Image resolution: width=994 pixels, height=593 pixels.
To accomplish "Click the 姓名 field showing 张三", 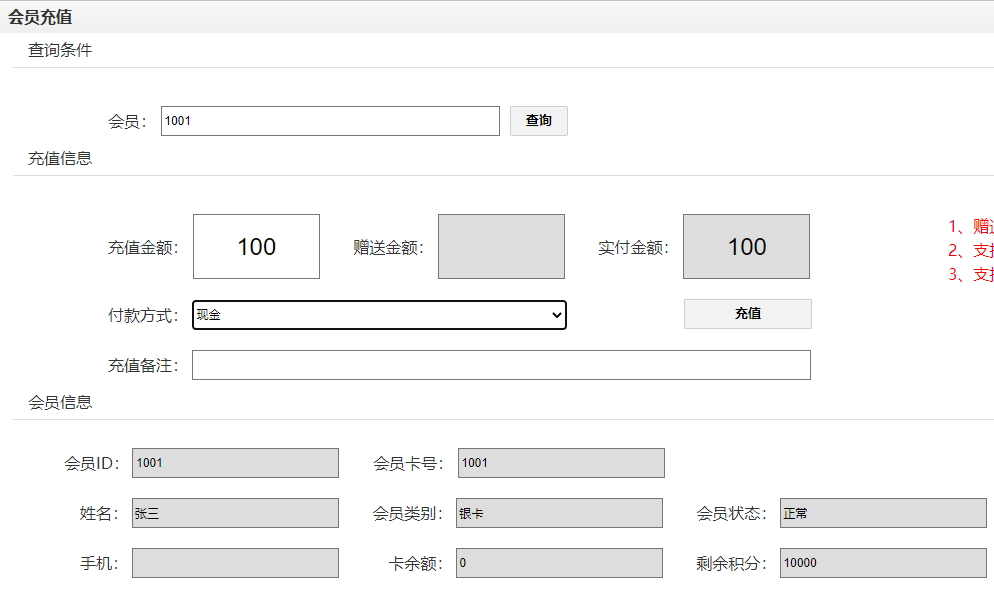I will [234, 512].
